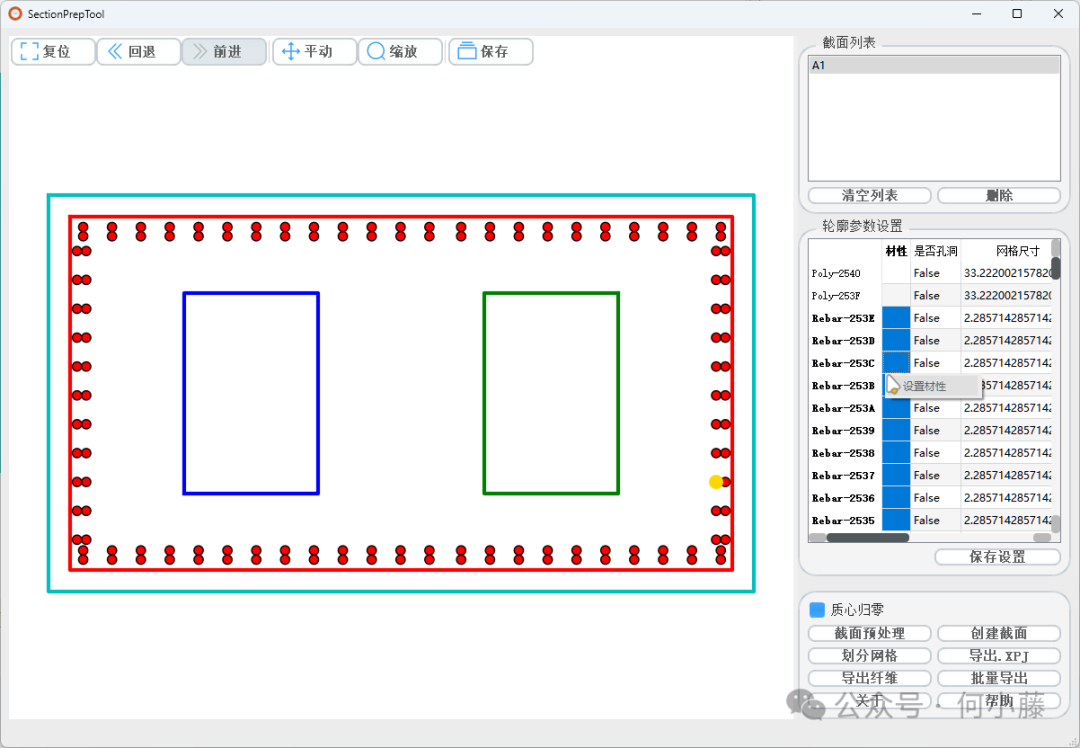
Task: Click the 保存 save toolbar button
Action: 491,52
